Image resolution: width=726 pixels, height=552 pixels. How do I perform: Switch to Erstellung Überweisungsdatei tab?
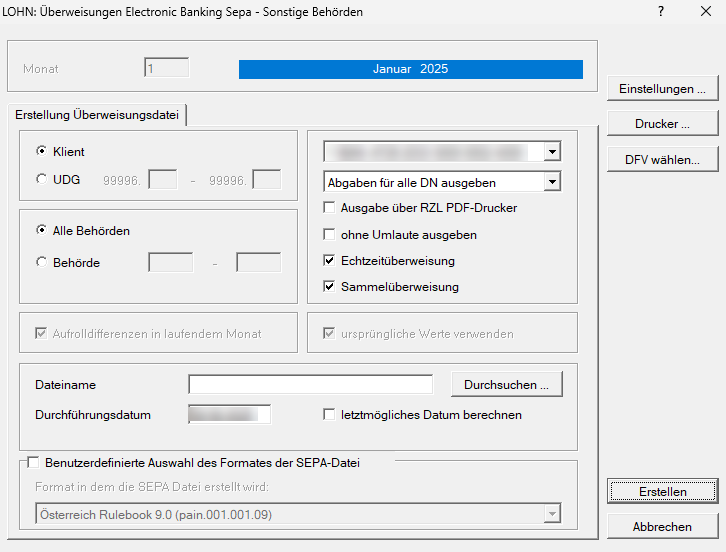tap(97, 116)
